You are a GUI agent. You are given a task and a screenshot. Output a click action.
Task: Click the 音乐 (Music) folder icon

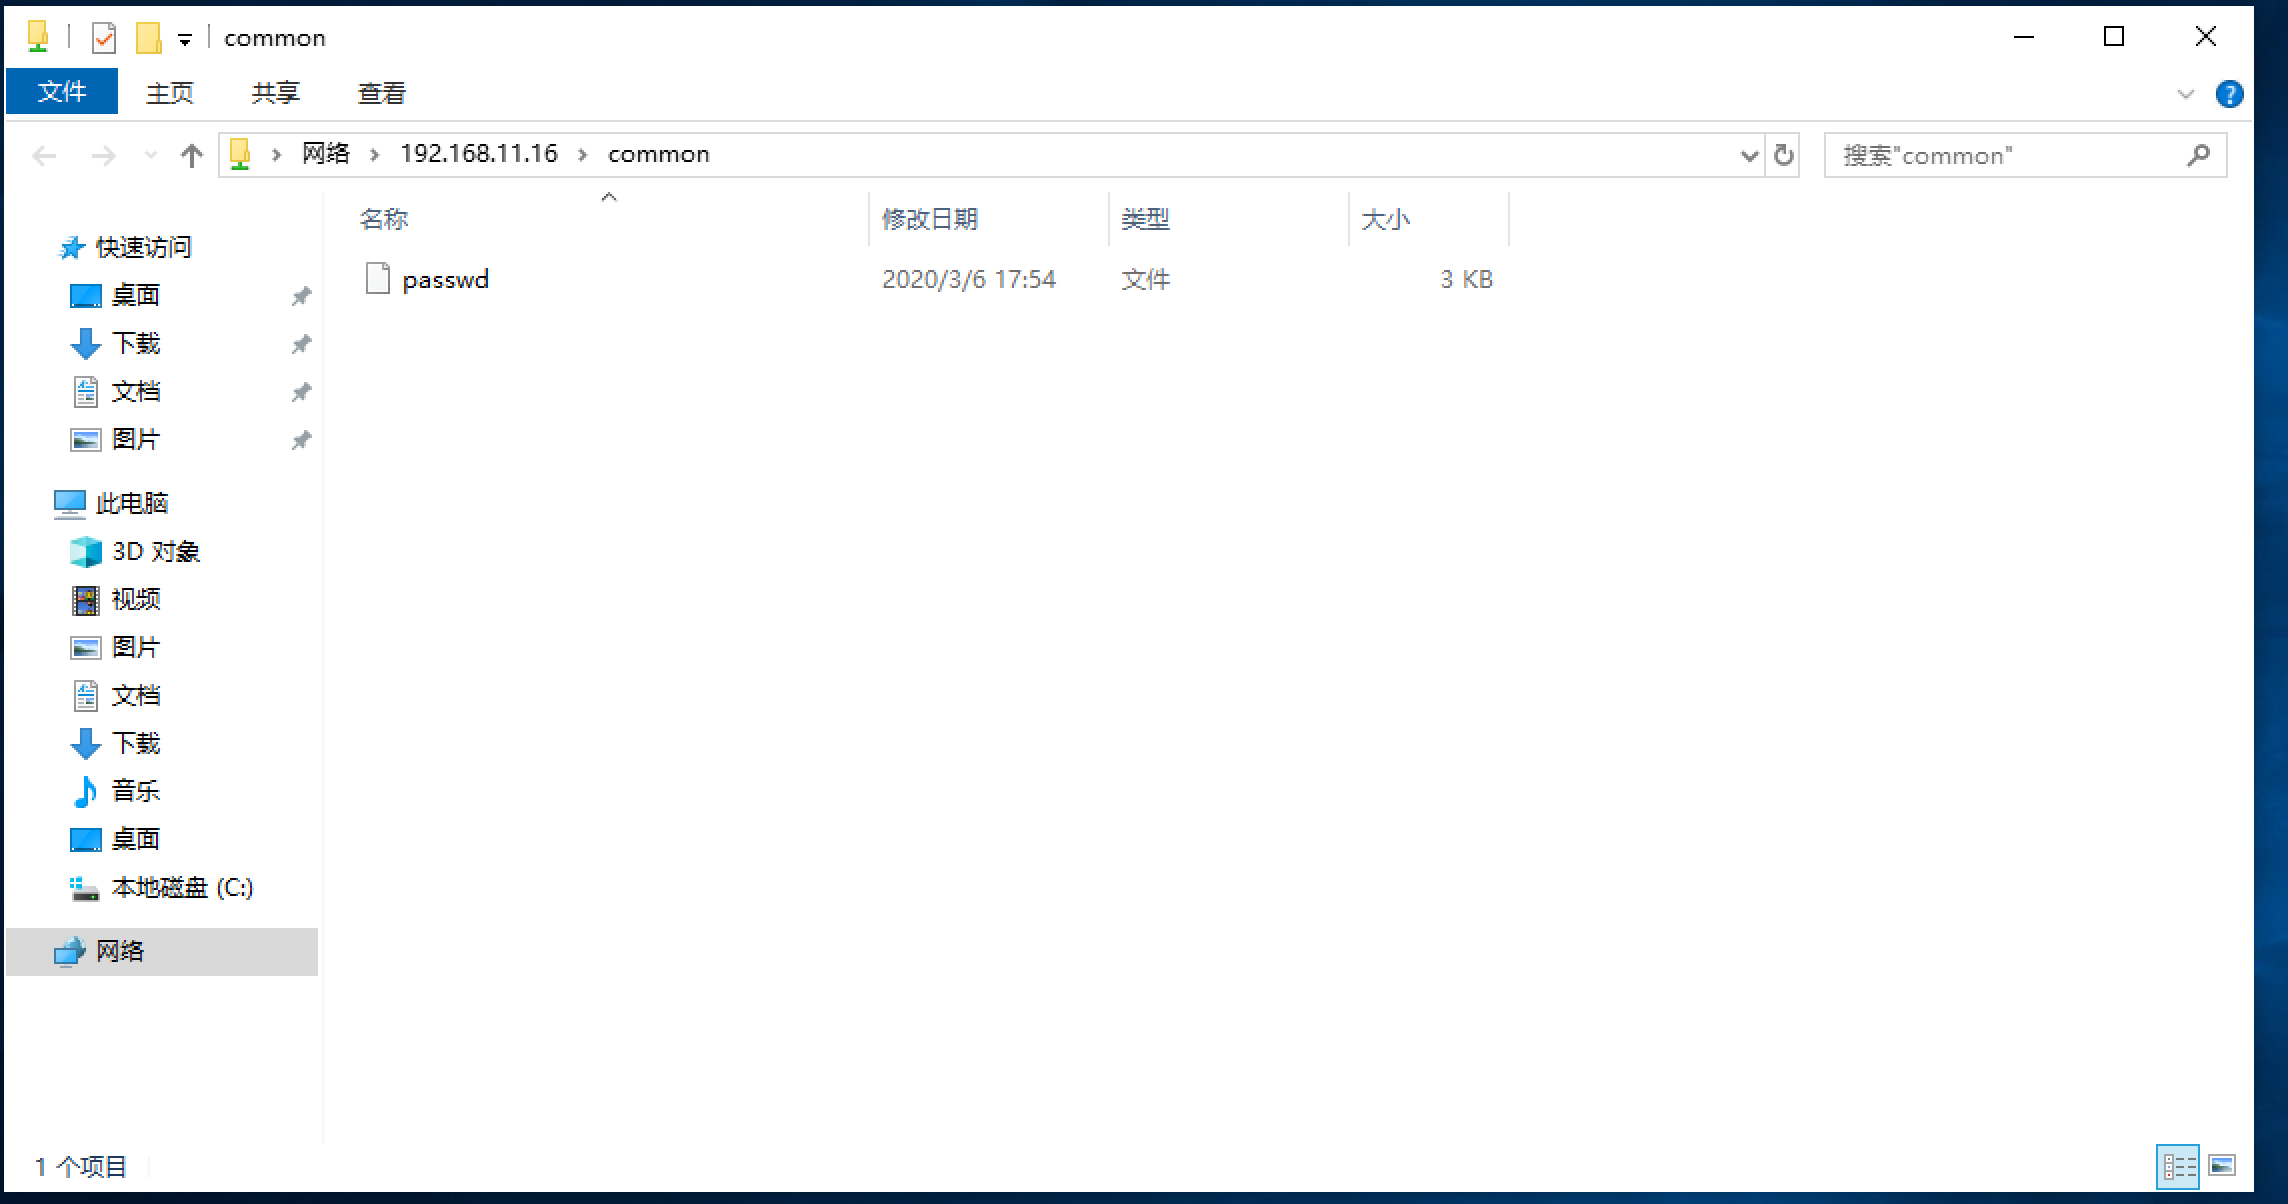pos(86,791)
